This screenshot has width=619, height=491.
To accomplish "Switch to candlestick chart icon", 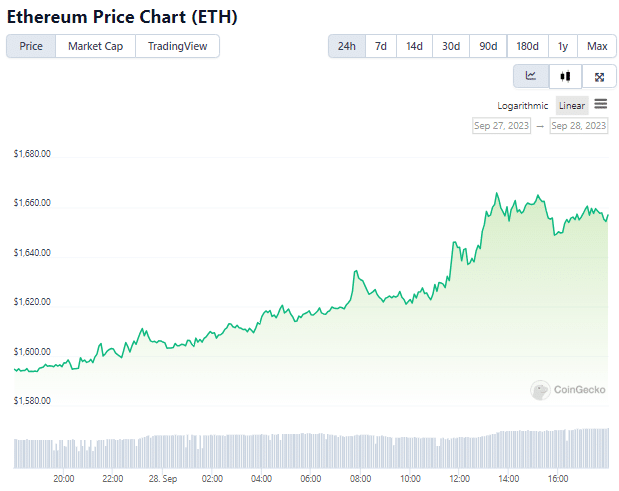I will 565,76.
